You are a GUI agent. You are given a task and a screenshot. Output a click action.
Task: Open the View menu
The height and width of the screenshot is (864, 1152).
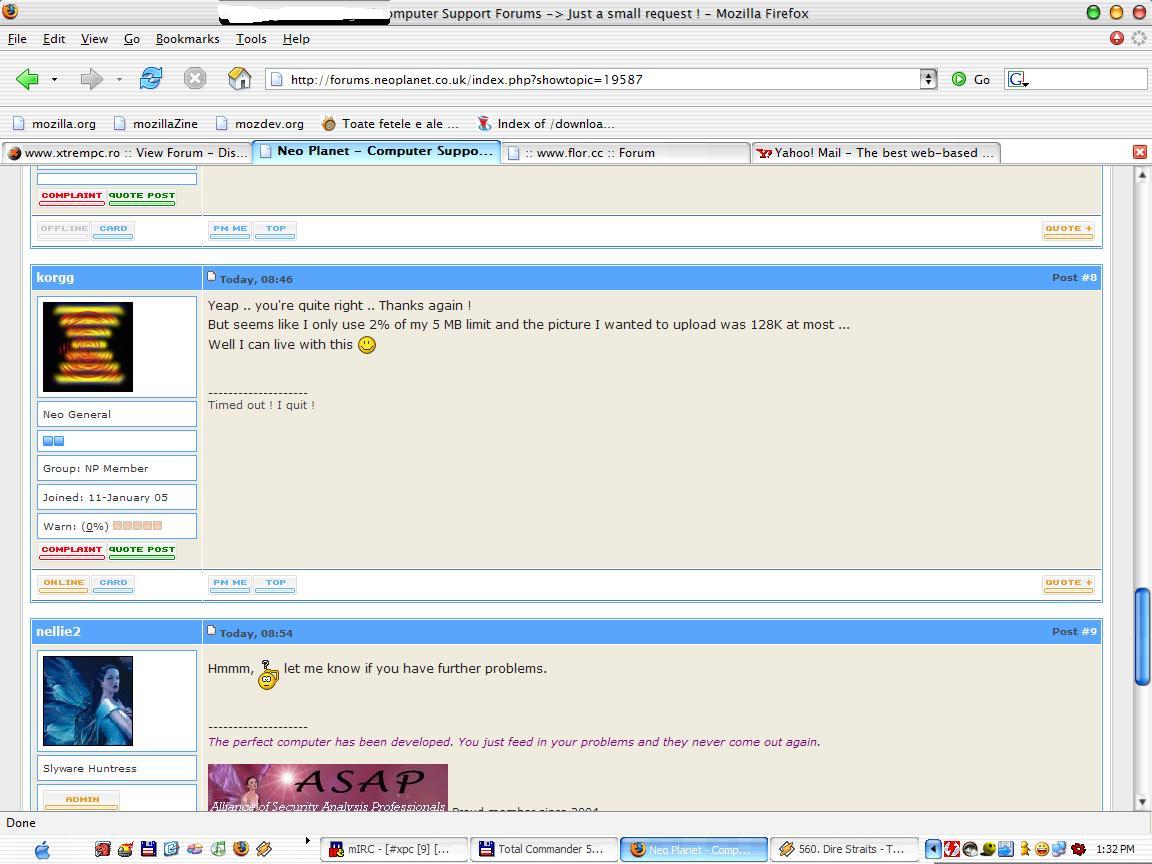pos(94,39)
